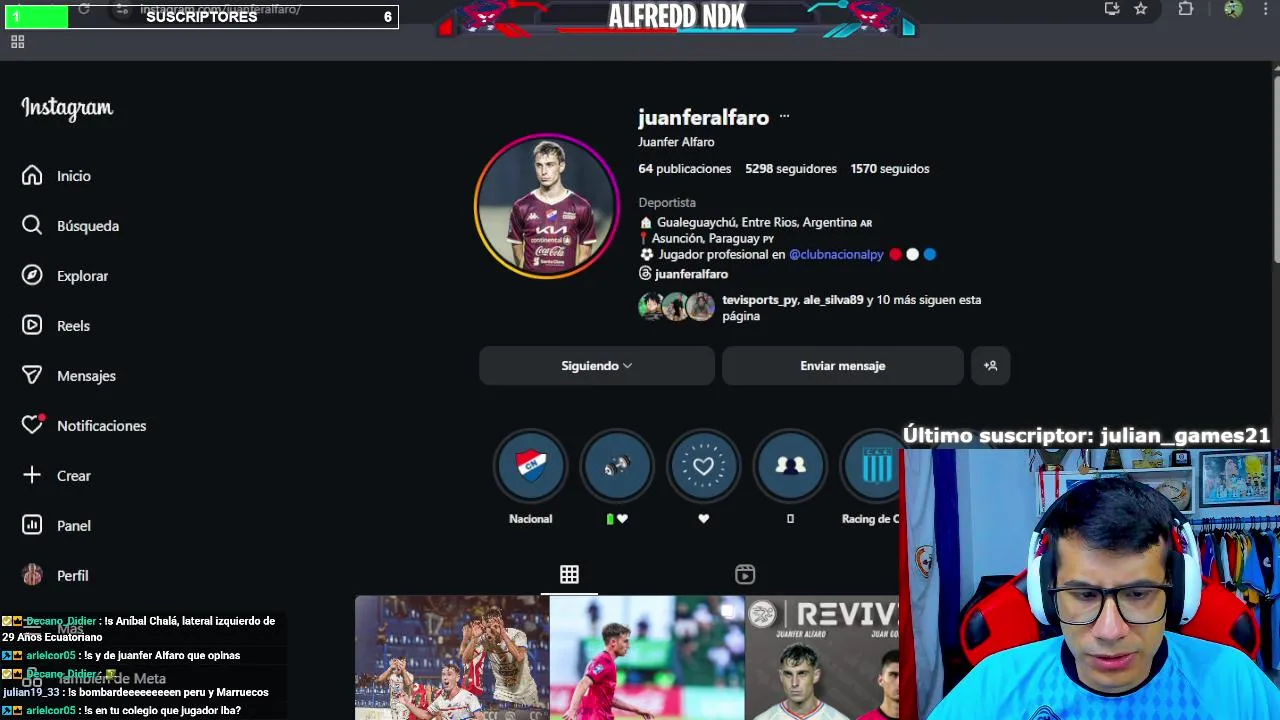Image resolution: width=1280 pixels, height=720 pixels.
Task: Open second post thumbnail with pink jersey
Action: (647, 657)
